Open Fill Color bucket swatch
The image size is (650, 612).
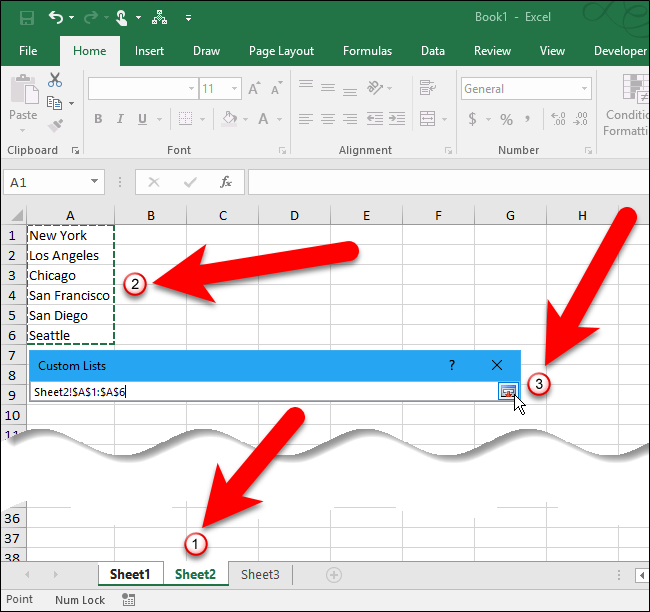pyautogui.click(x=229, y=119)
